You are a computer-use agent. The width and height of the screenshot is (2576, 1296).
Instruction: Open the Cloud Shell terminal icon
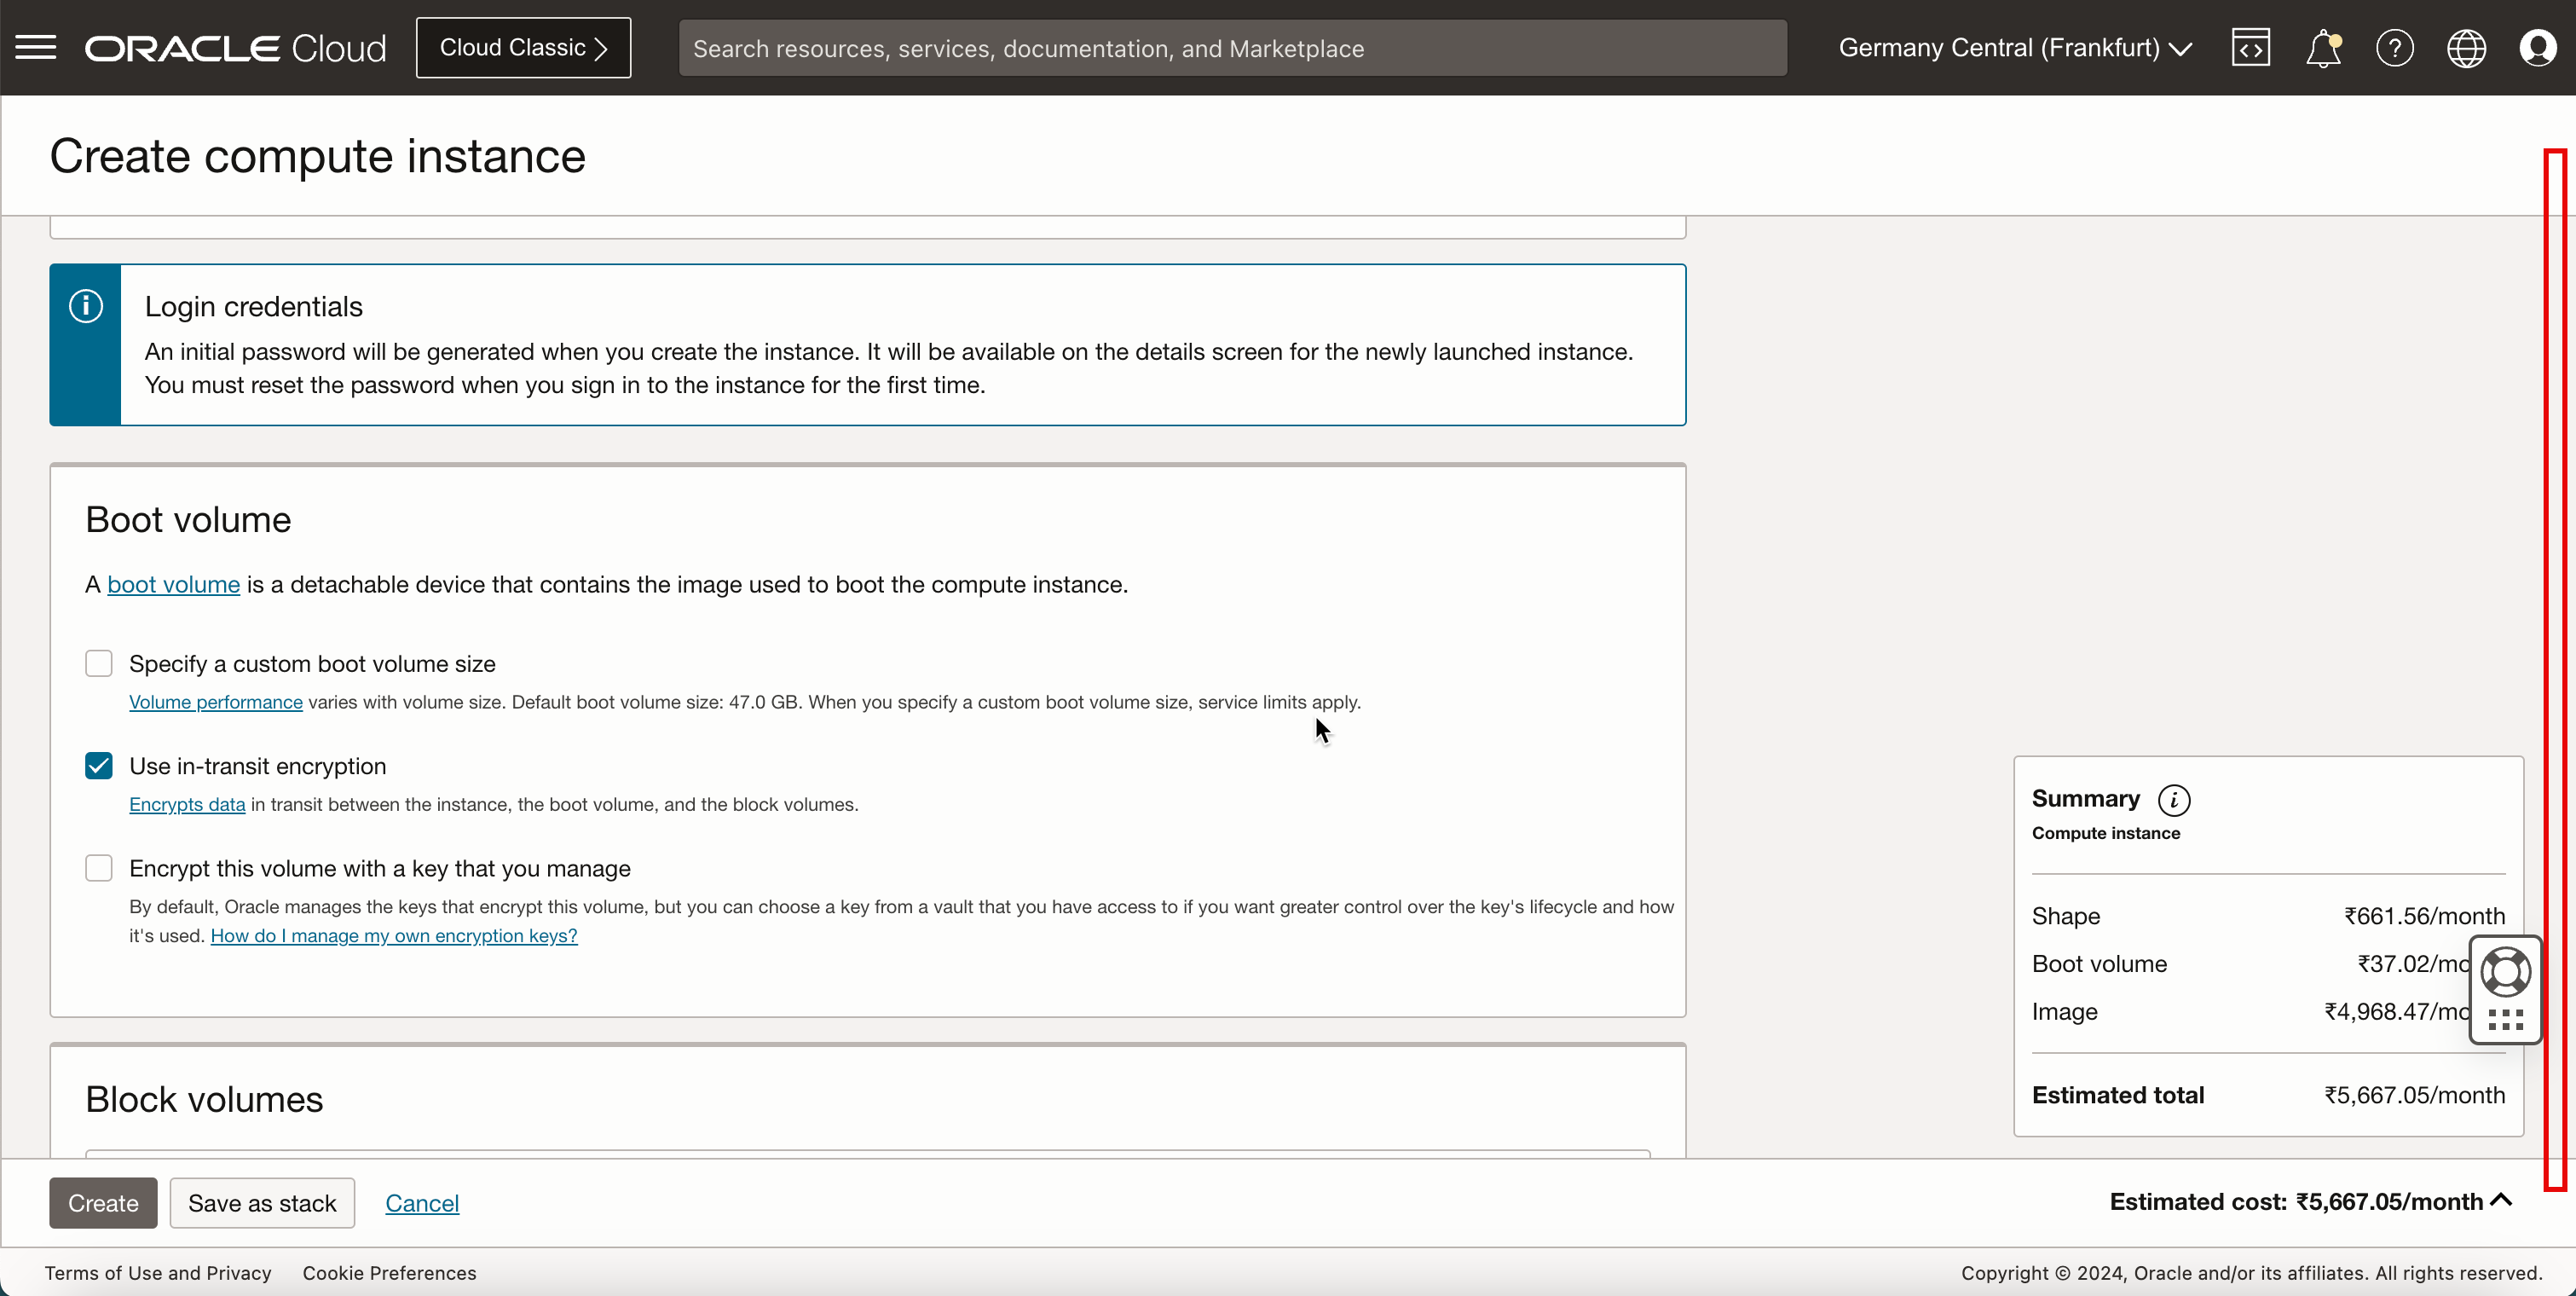coord(2252,48)
